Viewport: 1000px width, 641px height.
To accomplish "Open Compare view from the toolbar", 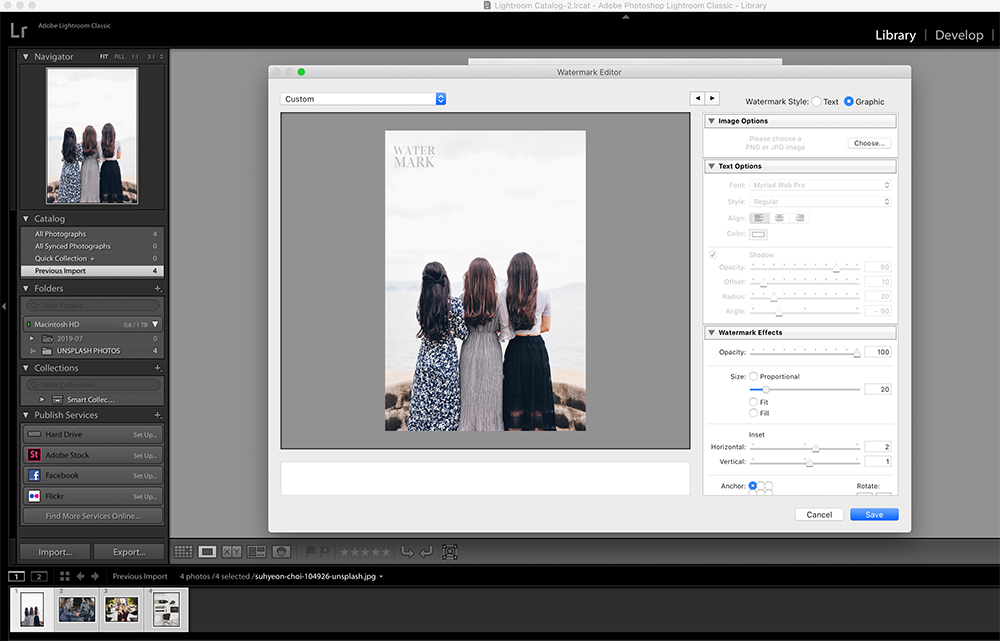I will [x=231, y=551].
